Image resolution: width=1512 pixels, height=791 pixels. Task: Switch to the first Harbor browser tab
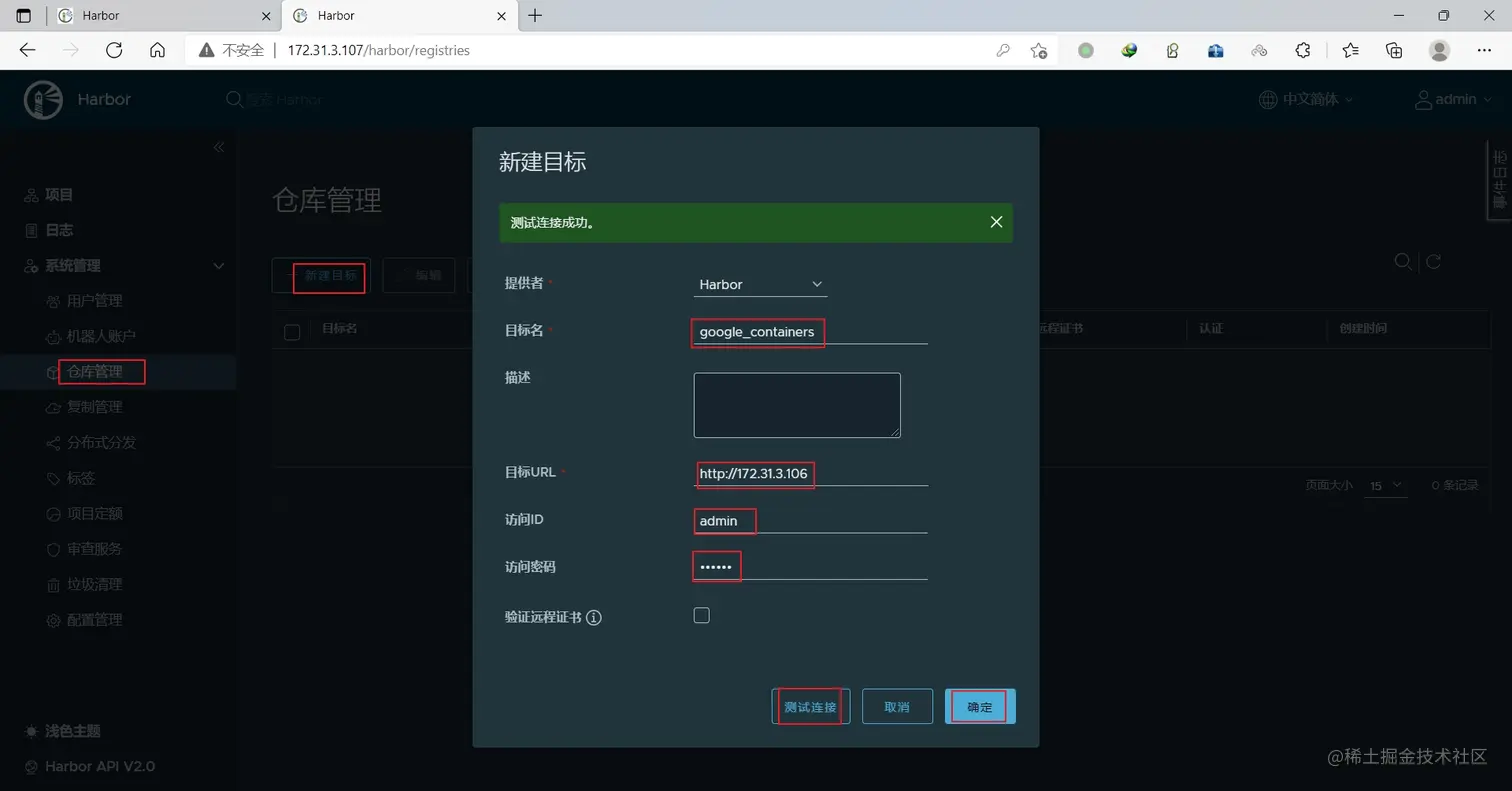point(163,16)
